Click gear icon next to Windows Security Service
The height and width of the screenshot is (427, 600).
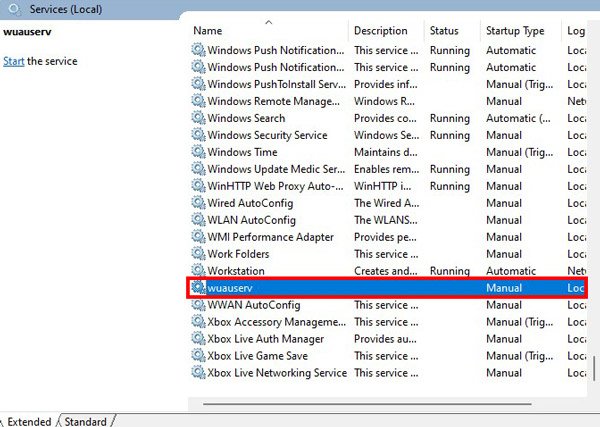pyautogui.click(x=198, y=135)
